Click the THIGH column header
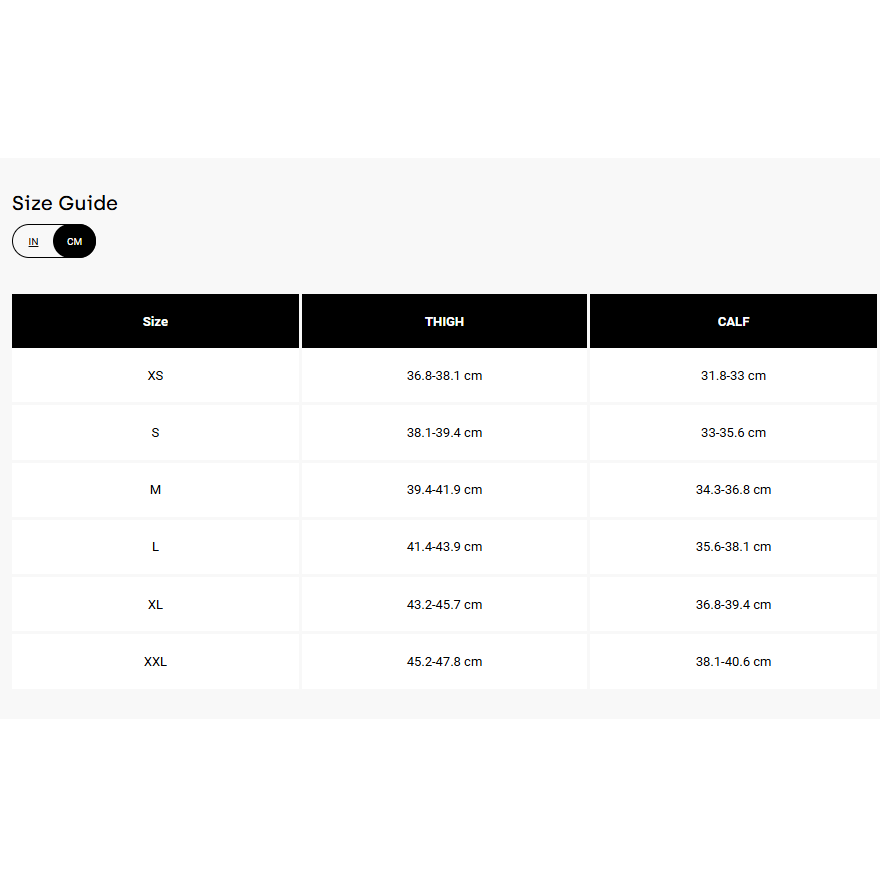This screenshot has height=880, width=880. coord(444,322)
